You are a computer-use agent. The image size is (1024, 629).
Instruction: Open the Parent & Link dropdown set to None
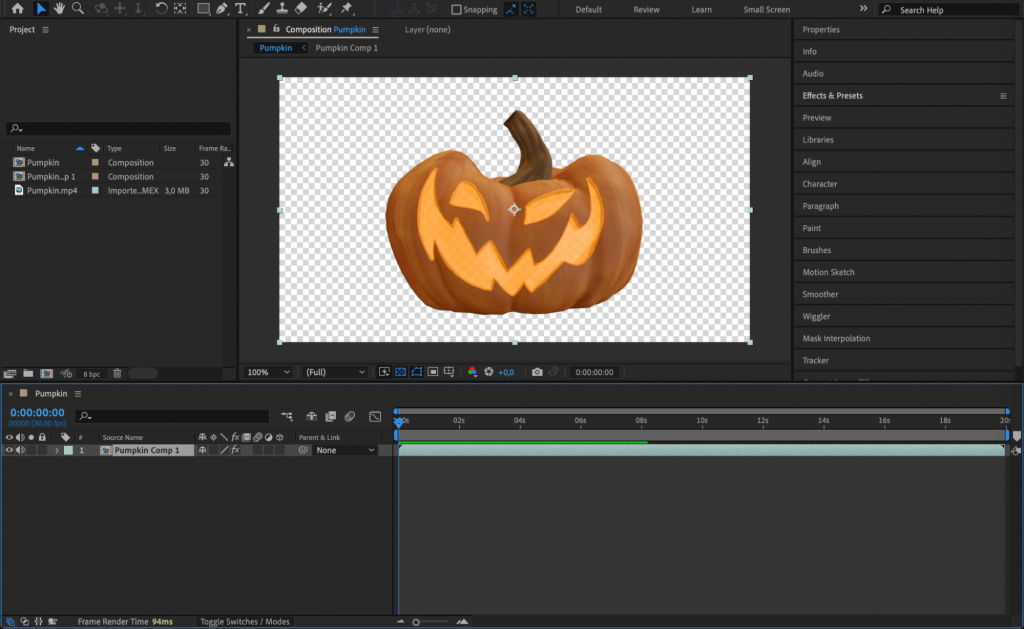point(344,450)
